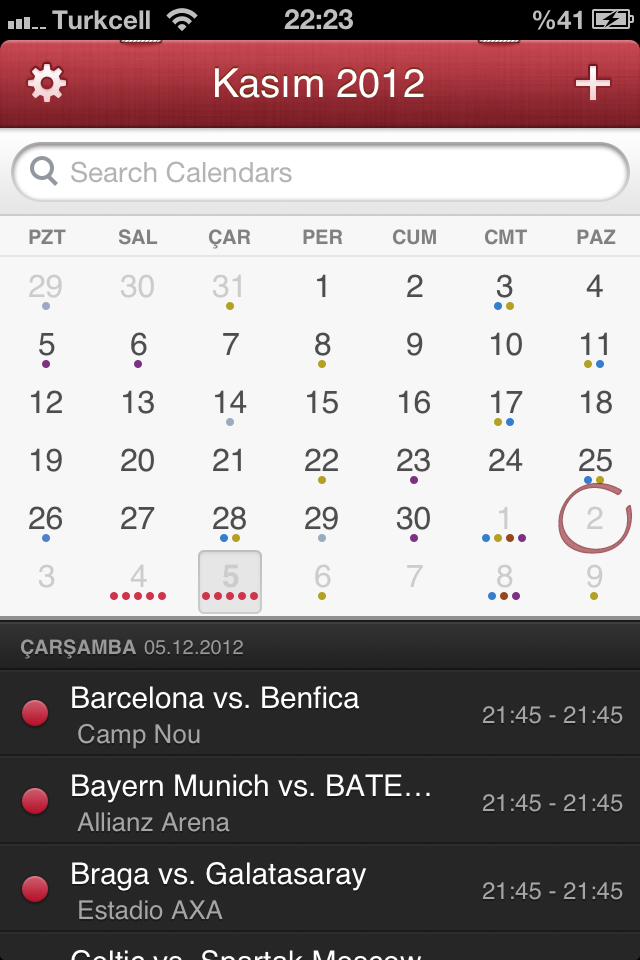The width and height of the screenshot is (640, 960).
Task: Tap the Wi-Fi icon in status bar
Action: (182, 20)
